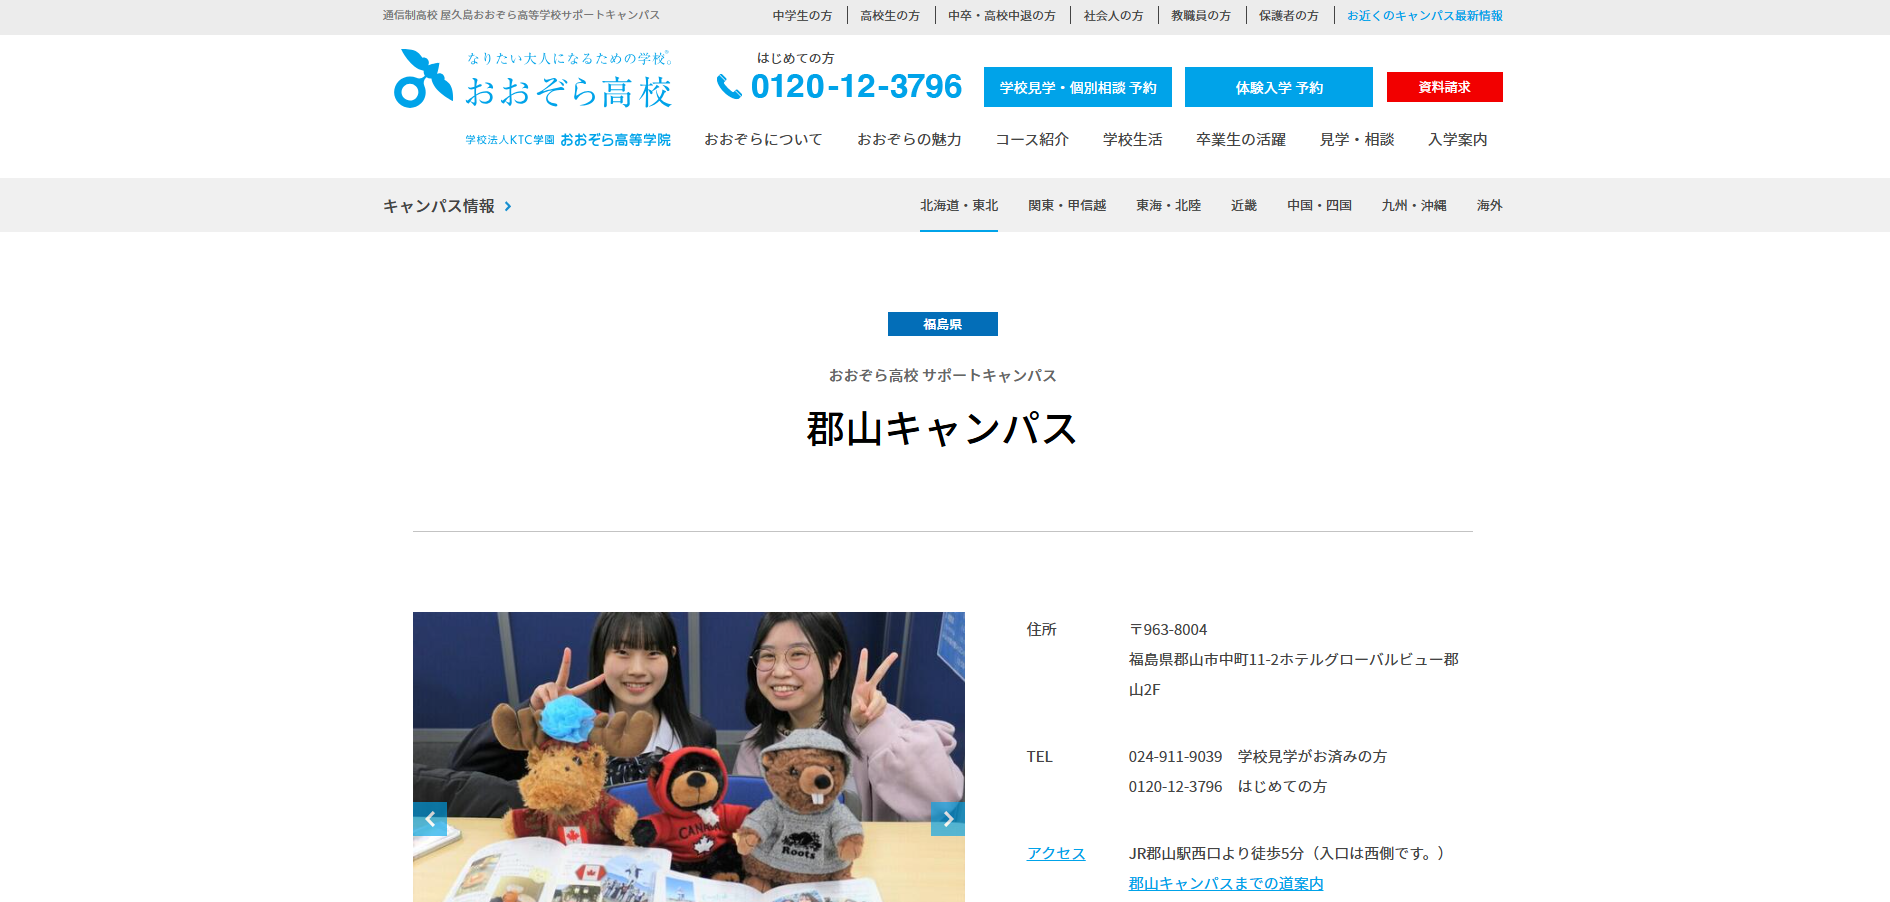Click the 福島県 prefecture badge

click(942, 325)
